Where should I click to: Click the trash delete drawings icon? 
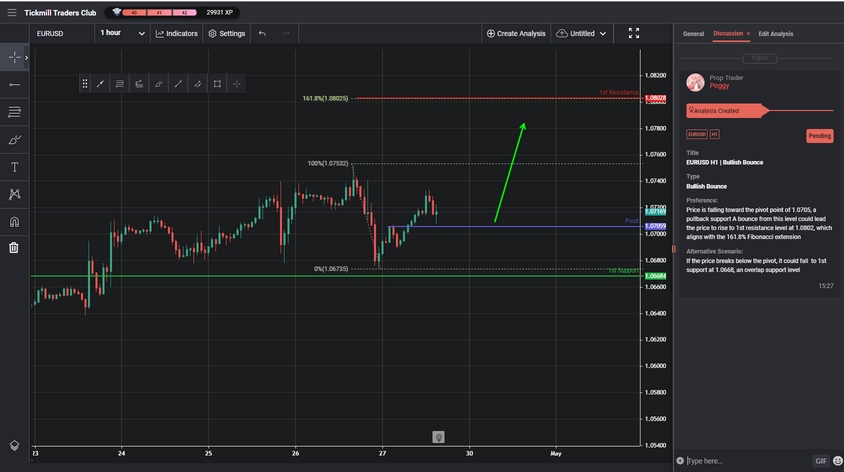click(14, 248)
